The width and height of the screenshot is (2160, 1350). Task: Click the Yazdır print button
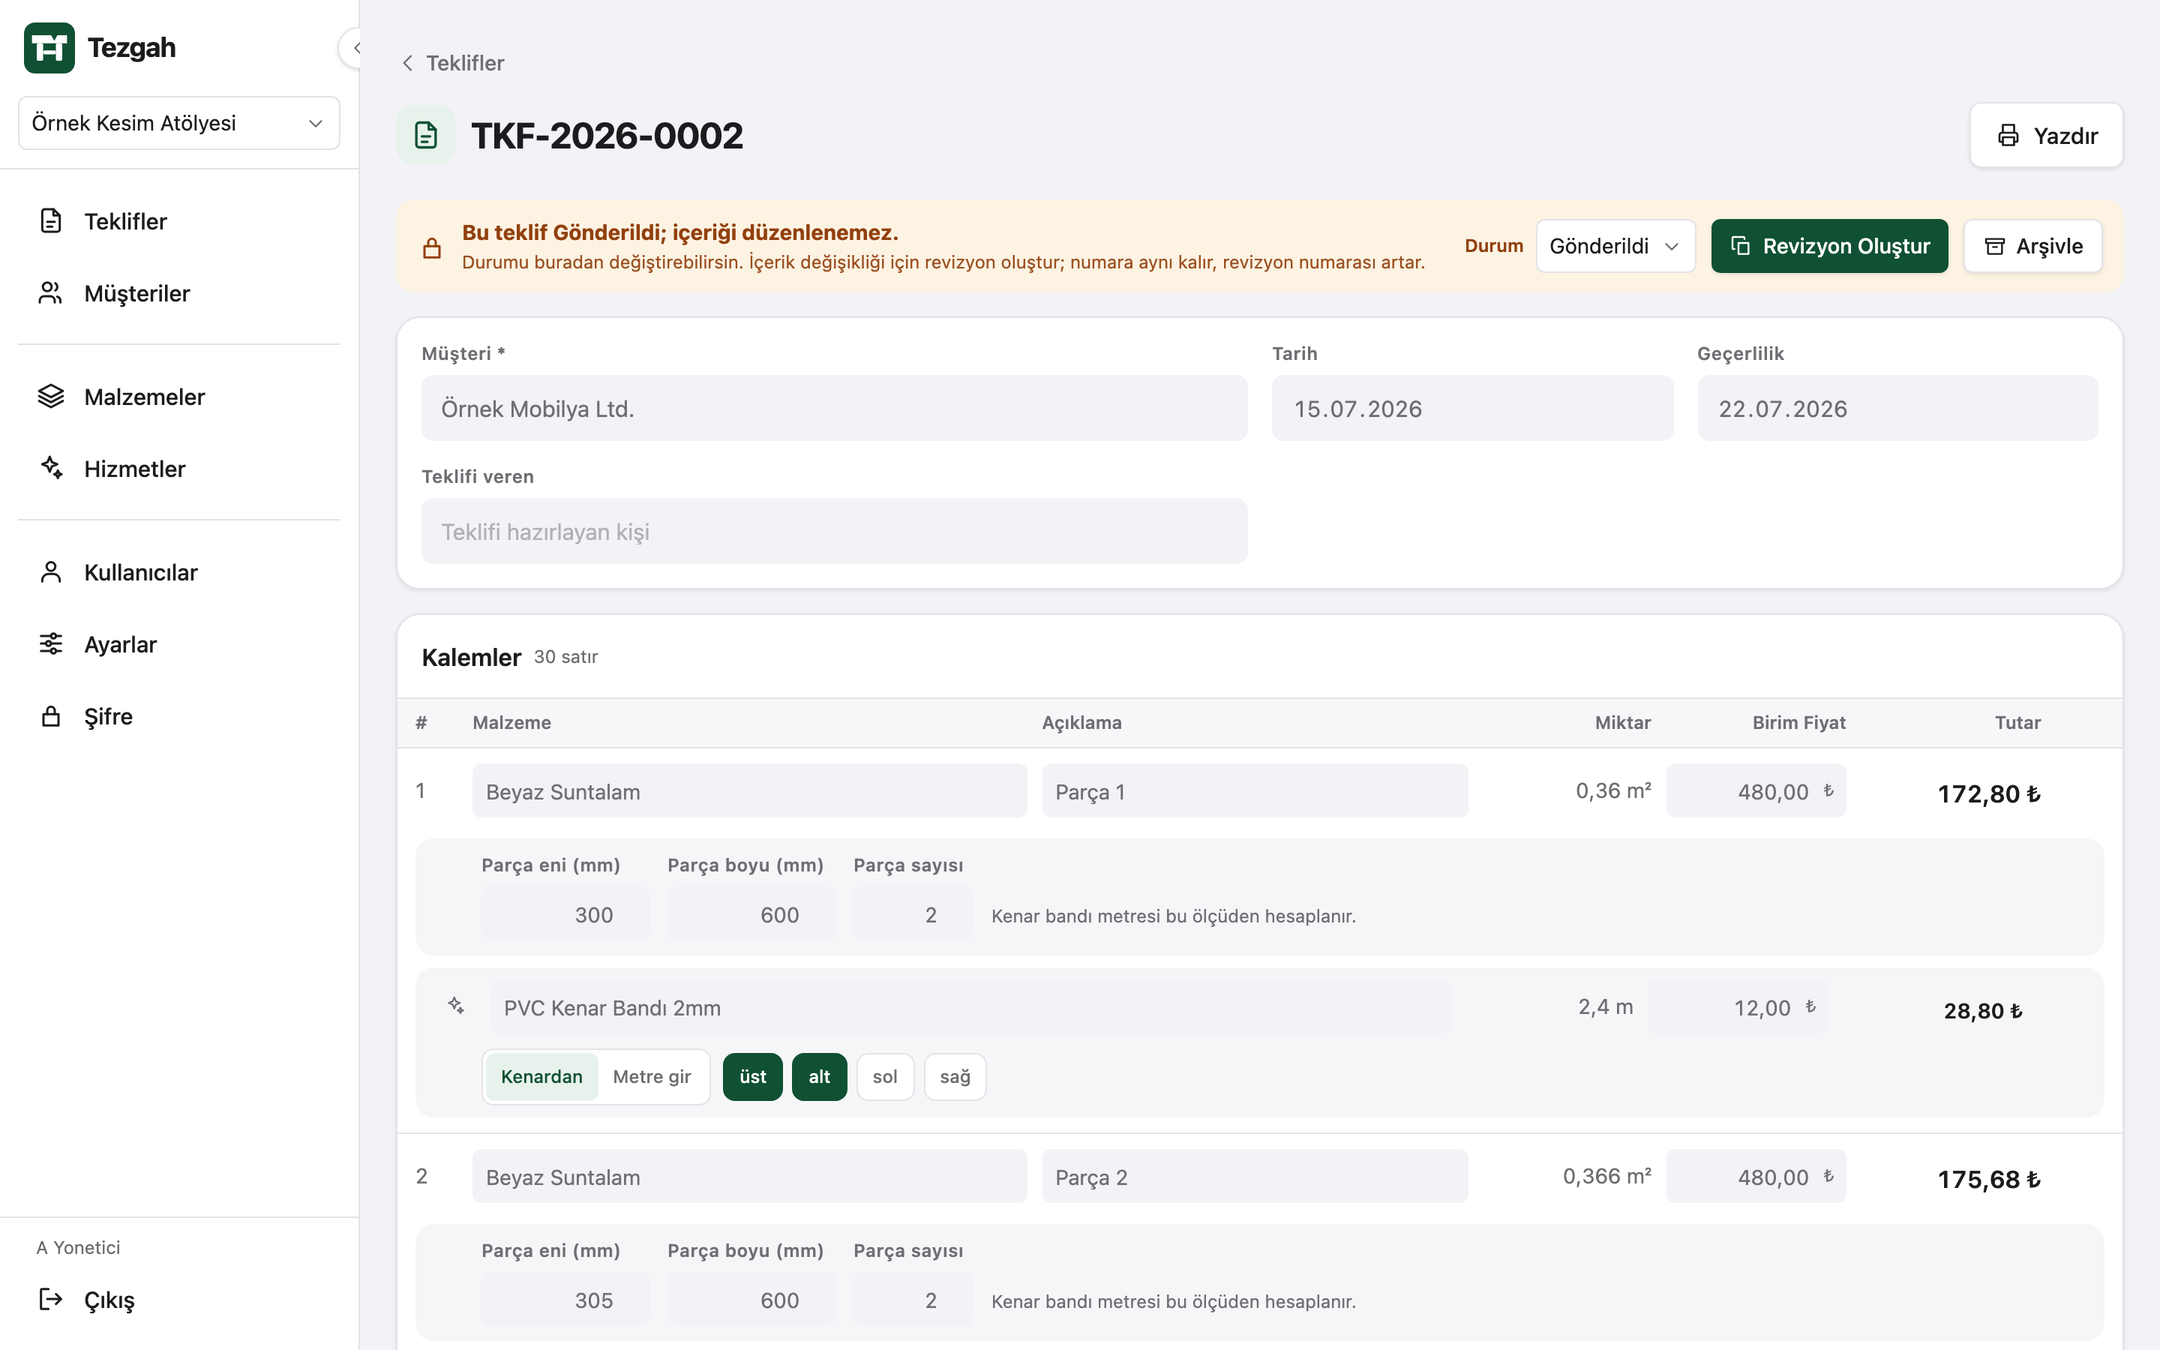coord(2046,135)
